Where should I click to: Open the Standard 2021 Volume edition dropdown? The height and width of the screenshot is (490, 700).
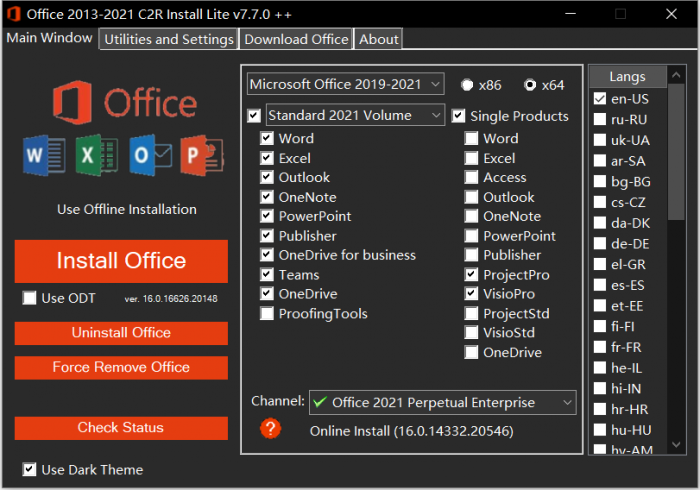point(355,115)
